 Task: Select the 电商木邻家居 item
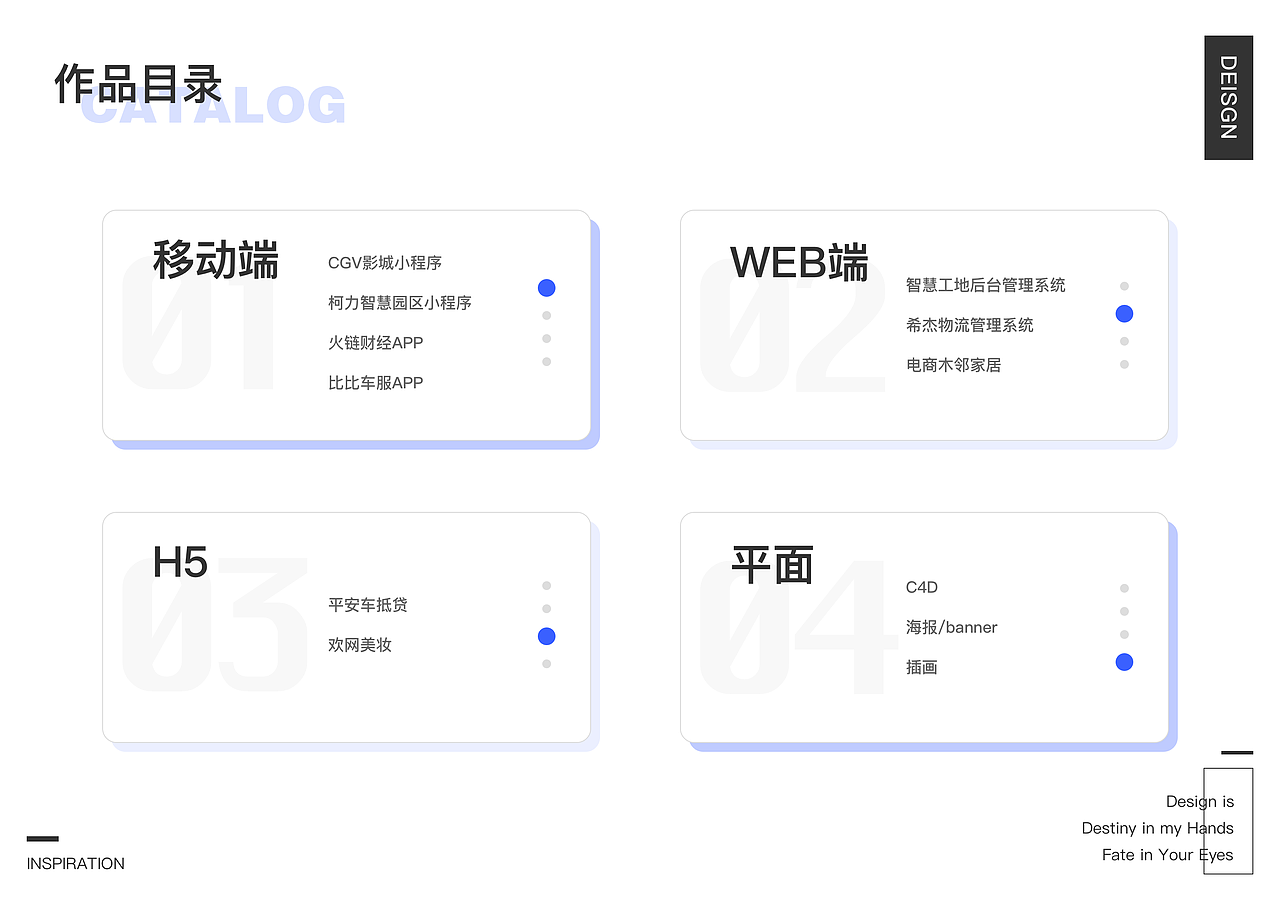[x=954, y=365]
